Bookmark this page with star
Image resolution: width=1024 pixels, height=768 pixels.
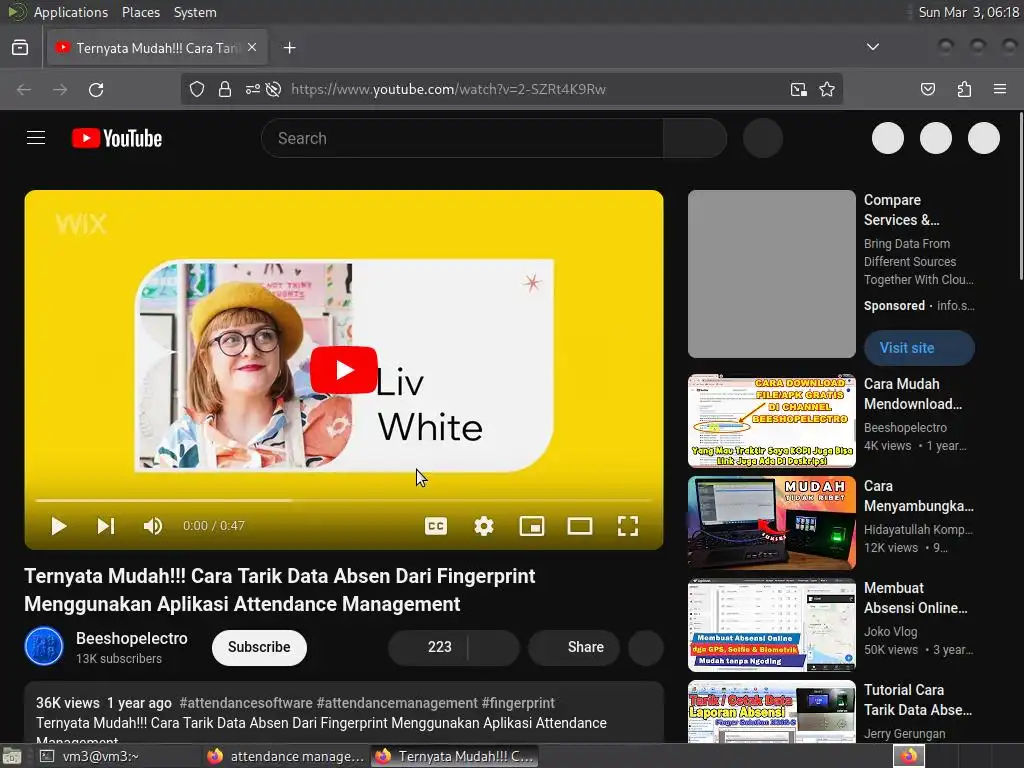(x=827, y=89)
